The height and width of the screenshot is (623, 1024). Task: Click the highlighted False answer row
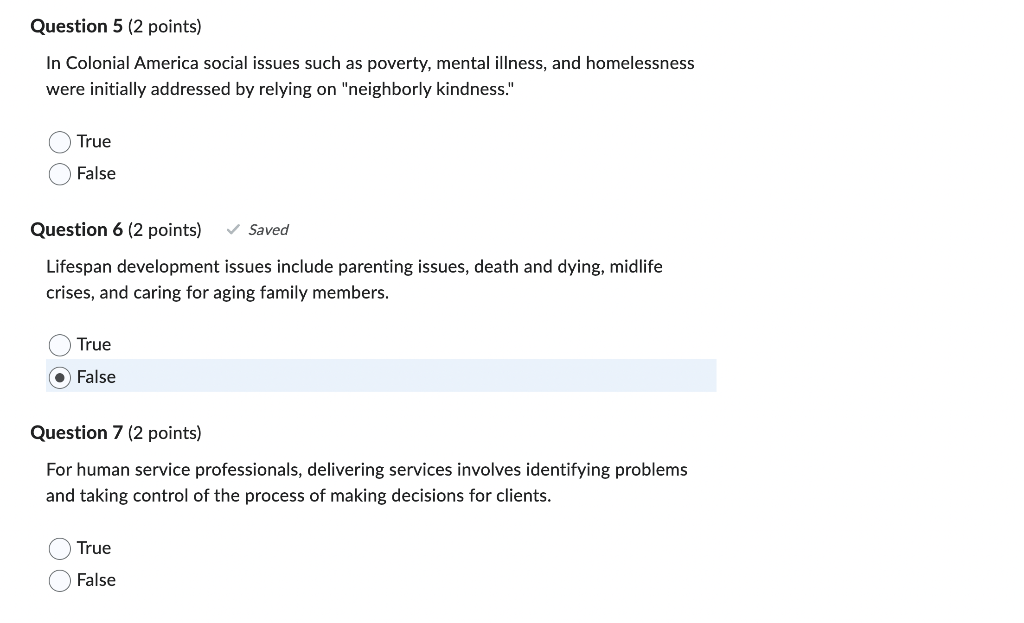[380, 376]
